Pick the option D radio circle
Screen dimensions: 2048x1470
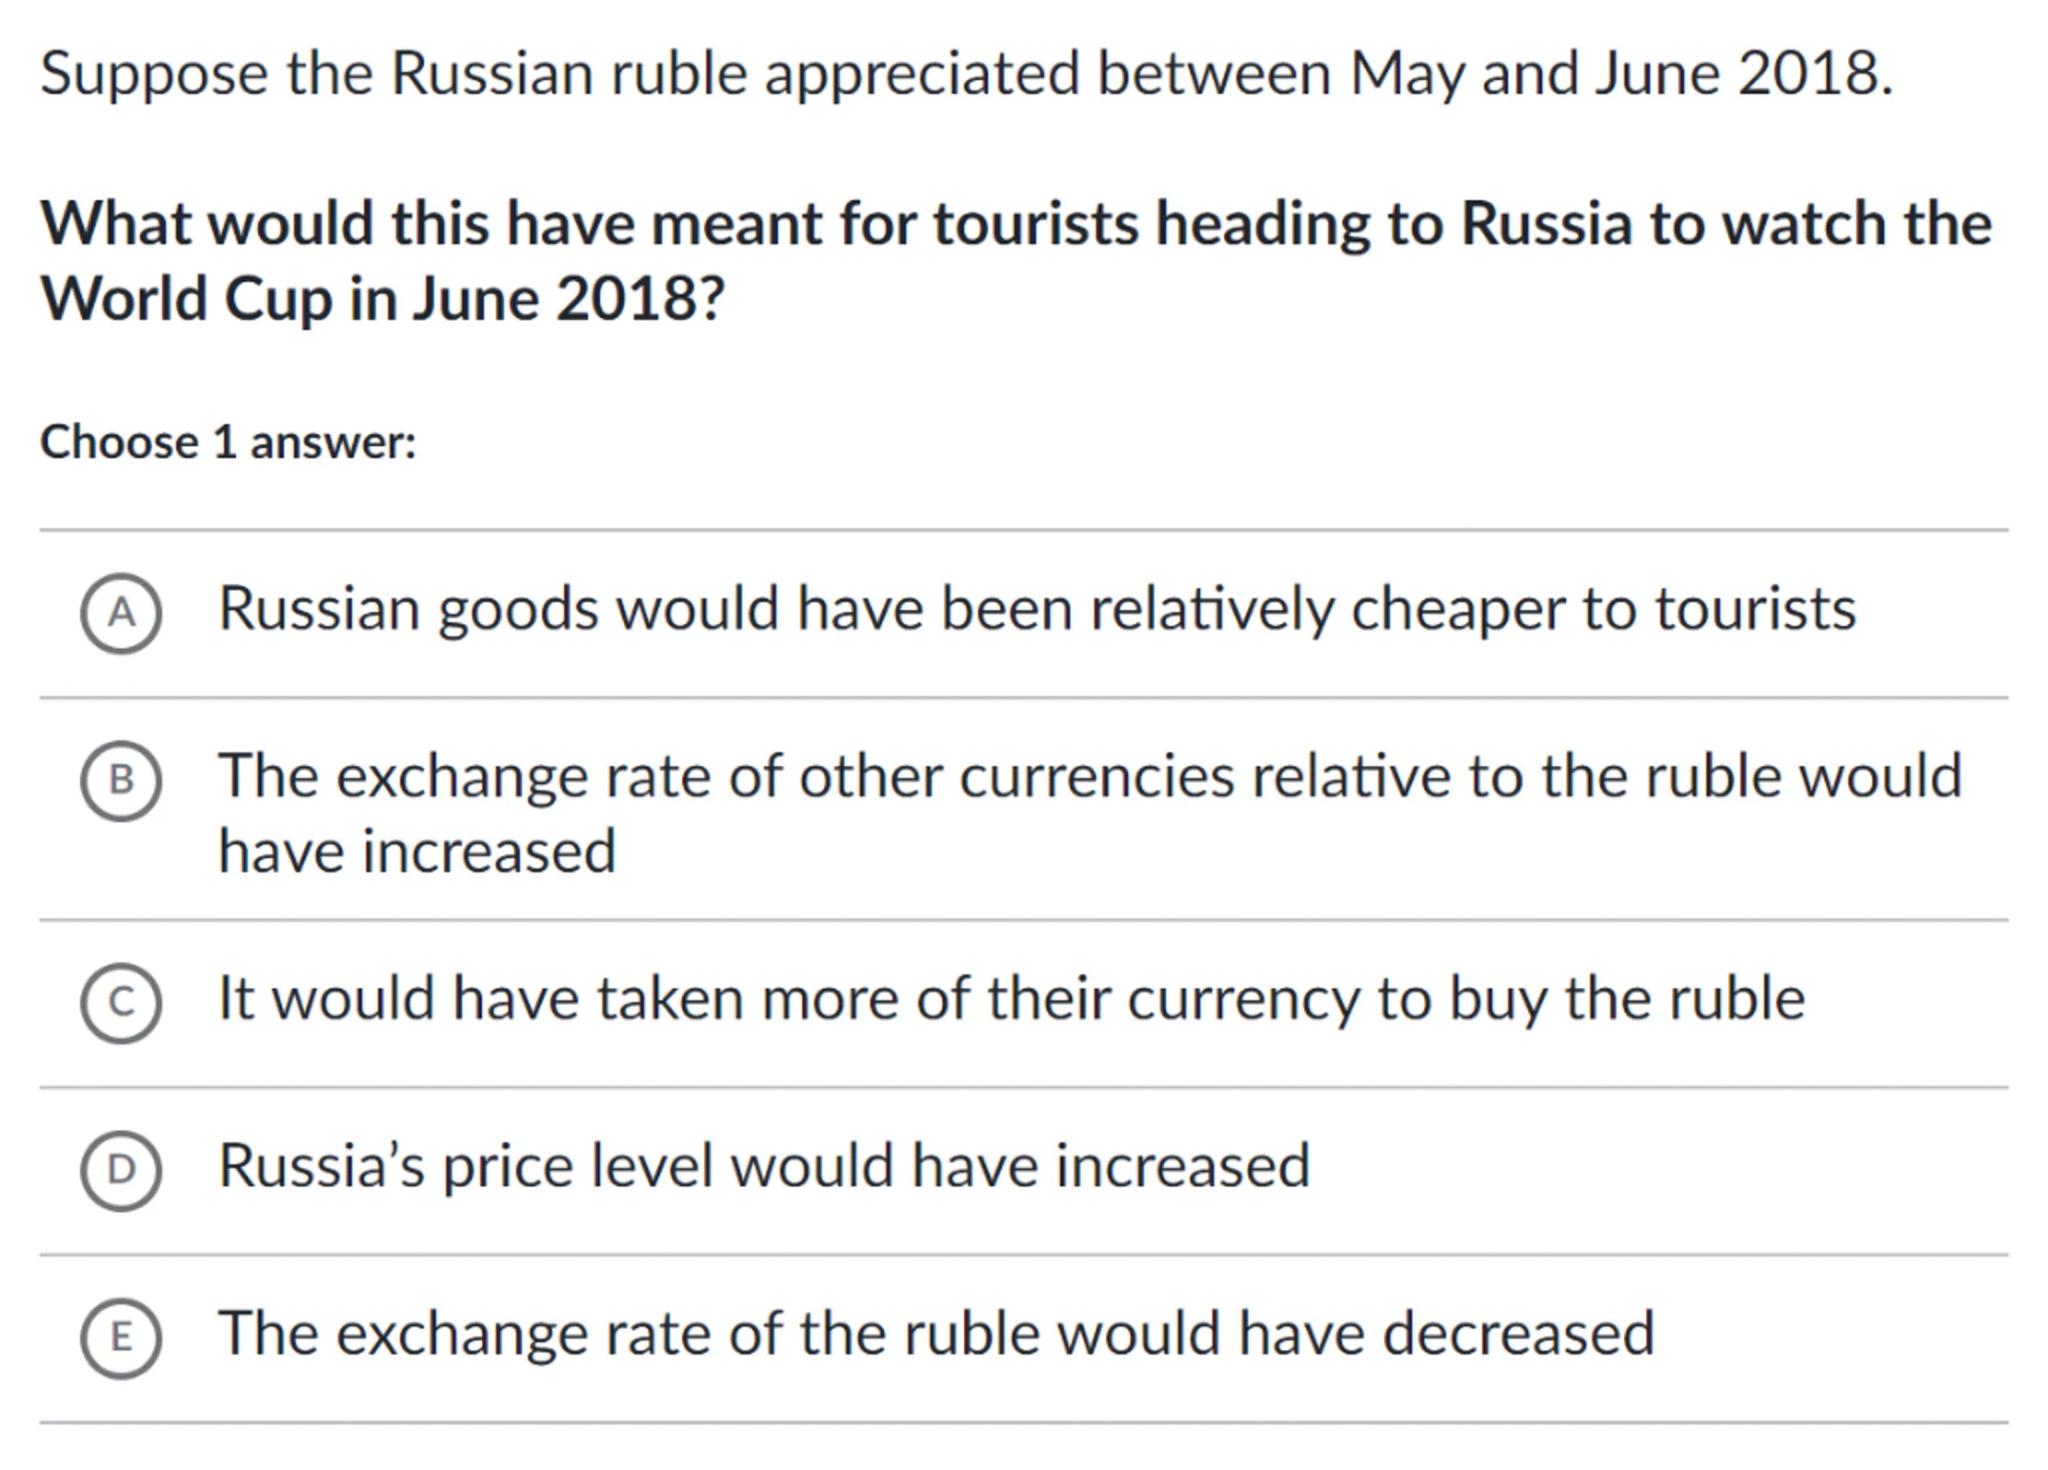coord(121,1169)
